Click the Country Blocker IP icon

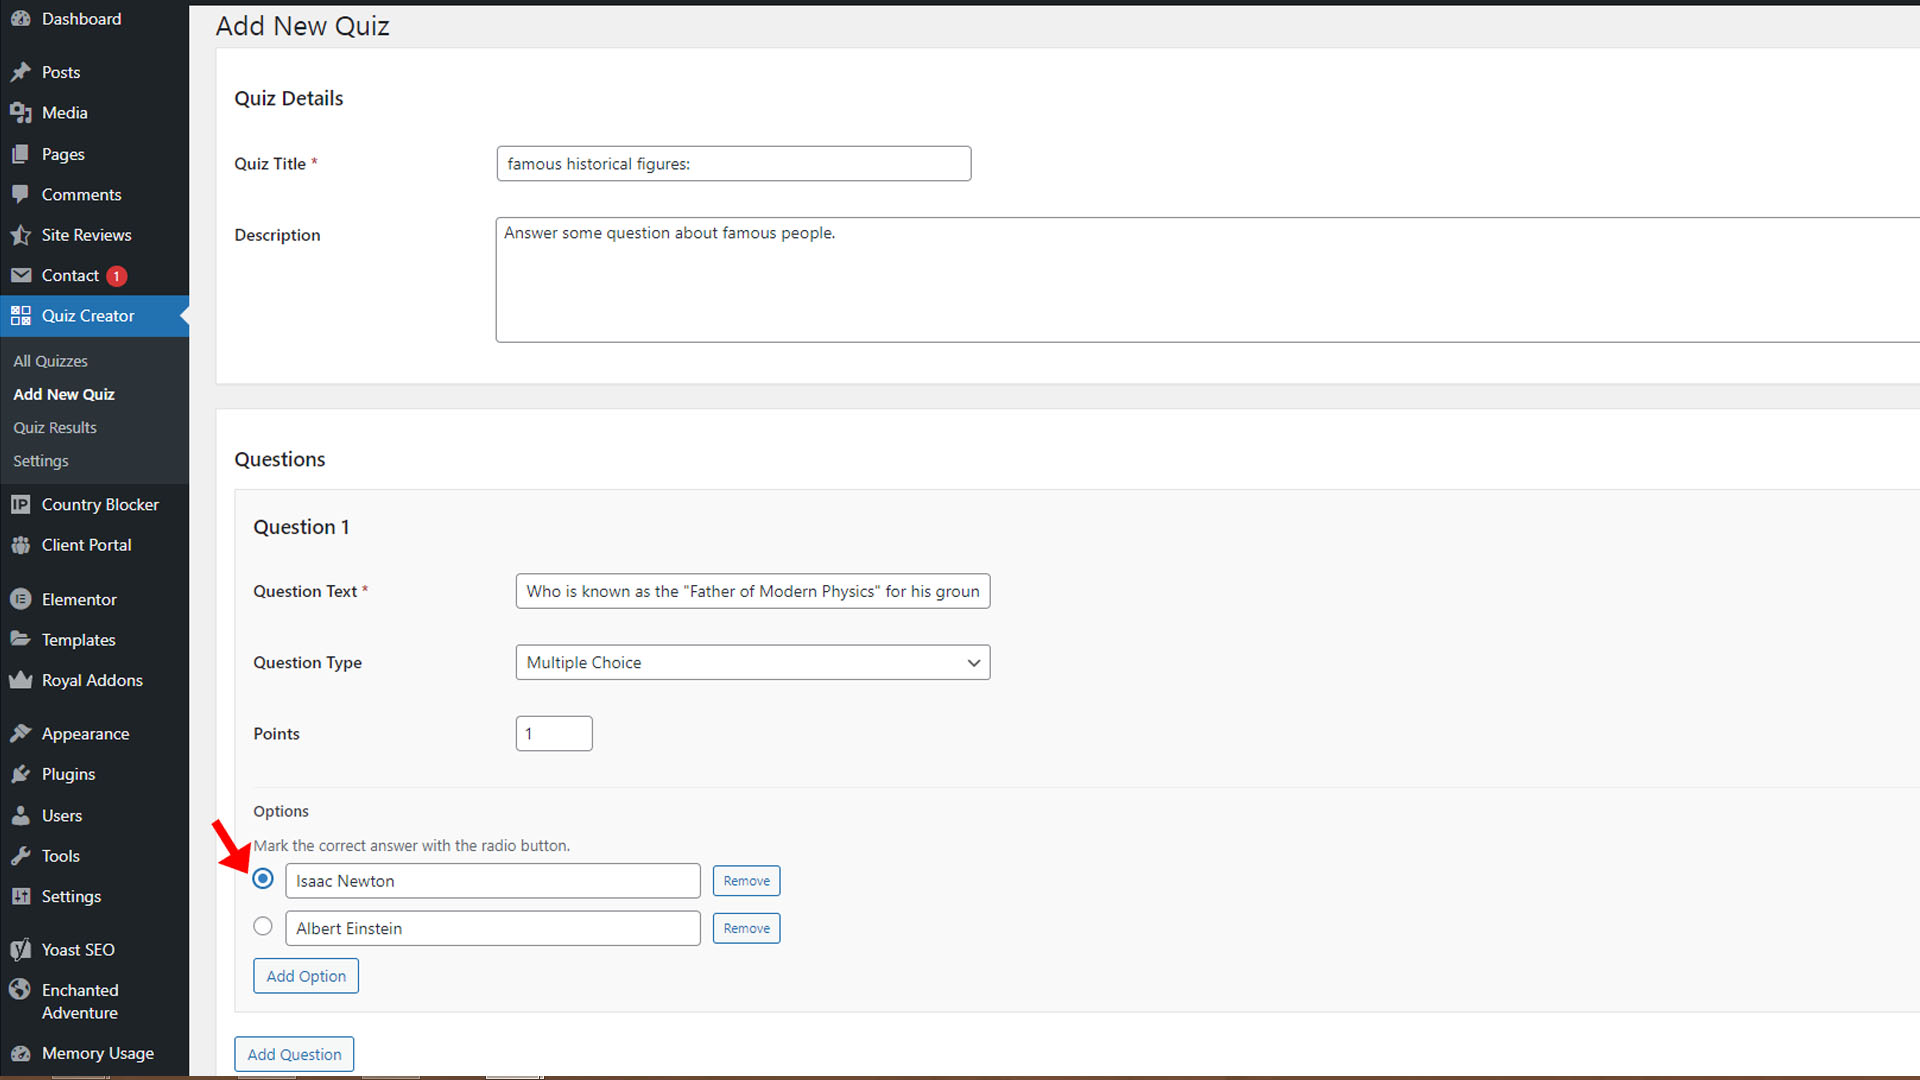coord(21,504)
